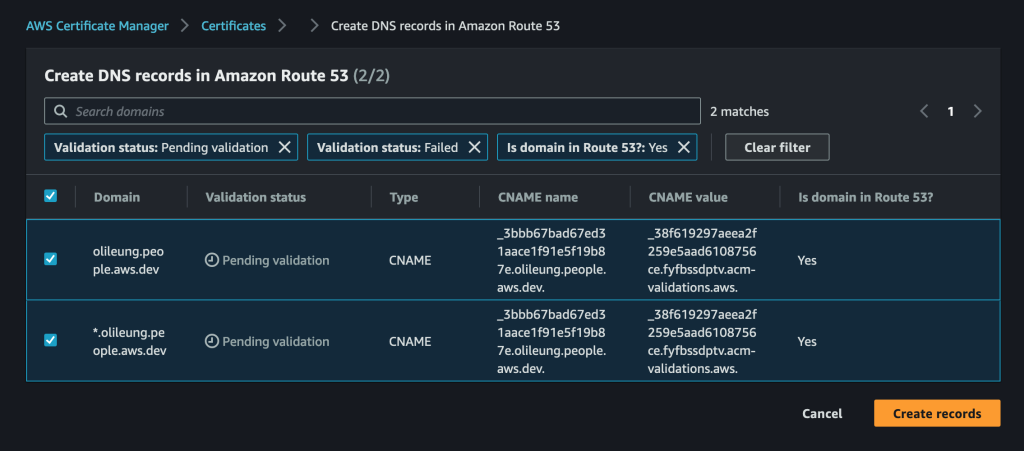Toggle the select-all checkbox in header
1024x451 pixels.
[x=50, y=196]
